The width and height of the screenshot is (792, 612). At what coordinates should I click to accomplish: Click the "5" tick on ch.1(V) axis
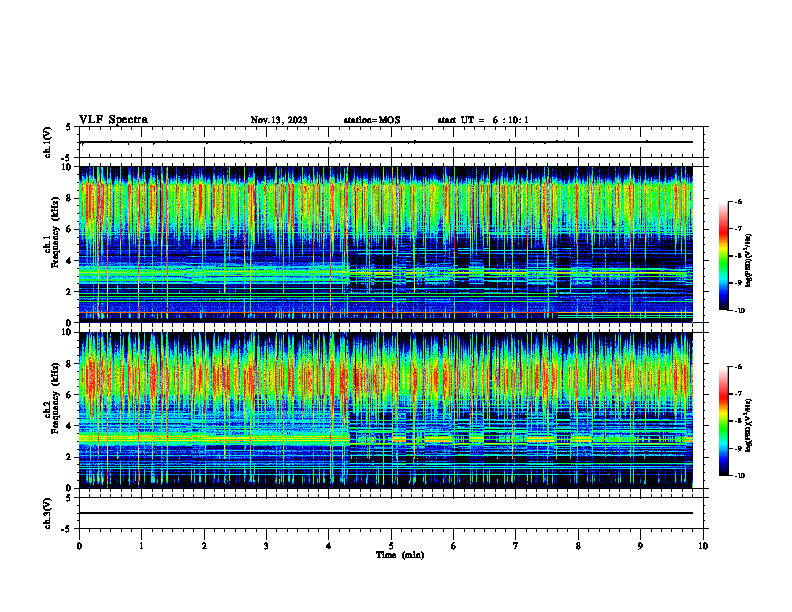[x=69, y=127]
